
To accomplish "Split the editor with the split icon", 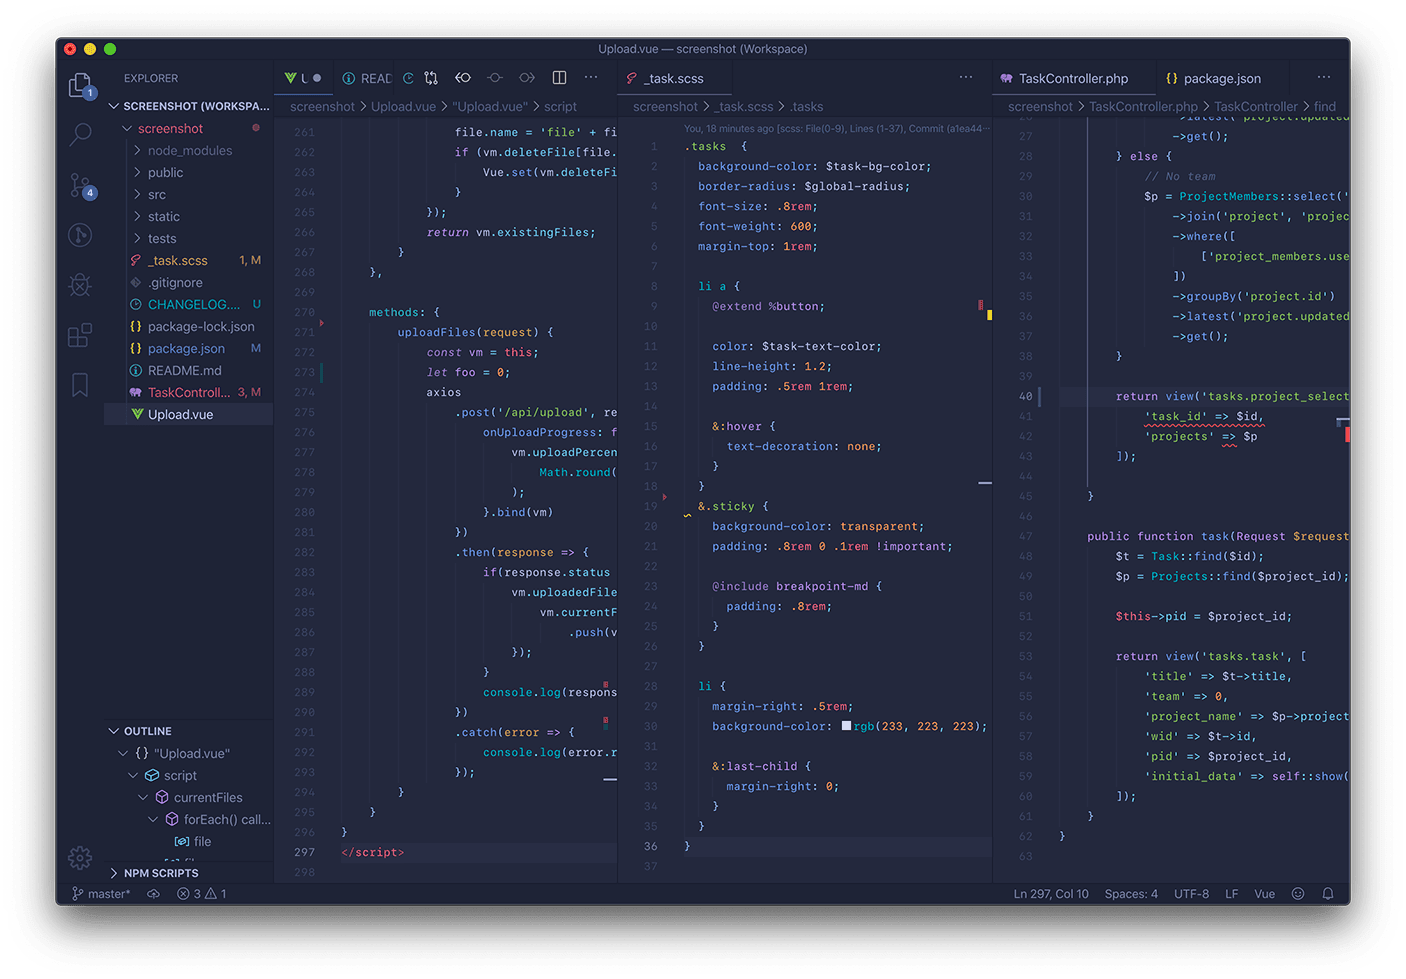I will point(558,77).
